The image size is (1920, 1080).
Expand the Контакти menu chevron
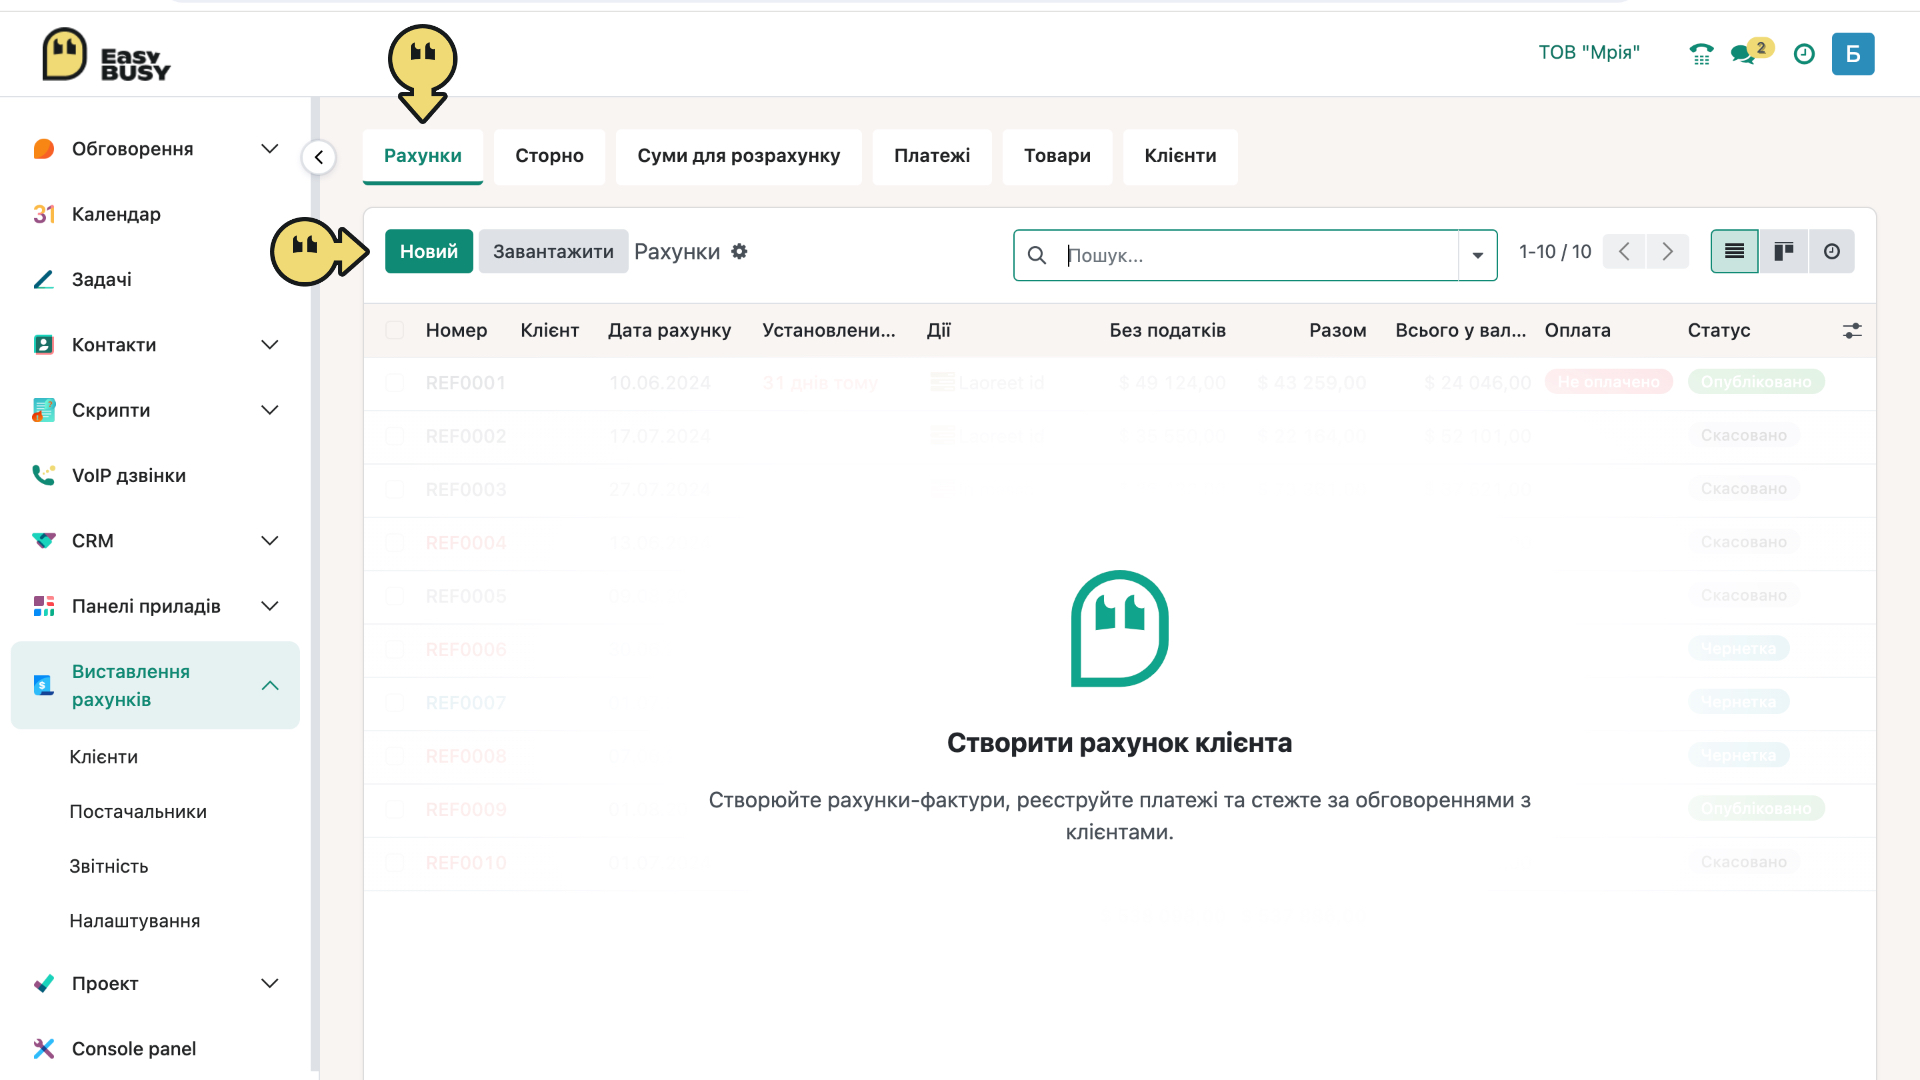pyautogui.click(x=270, y=345)
